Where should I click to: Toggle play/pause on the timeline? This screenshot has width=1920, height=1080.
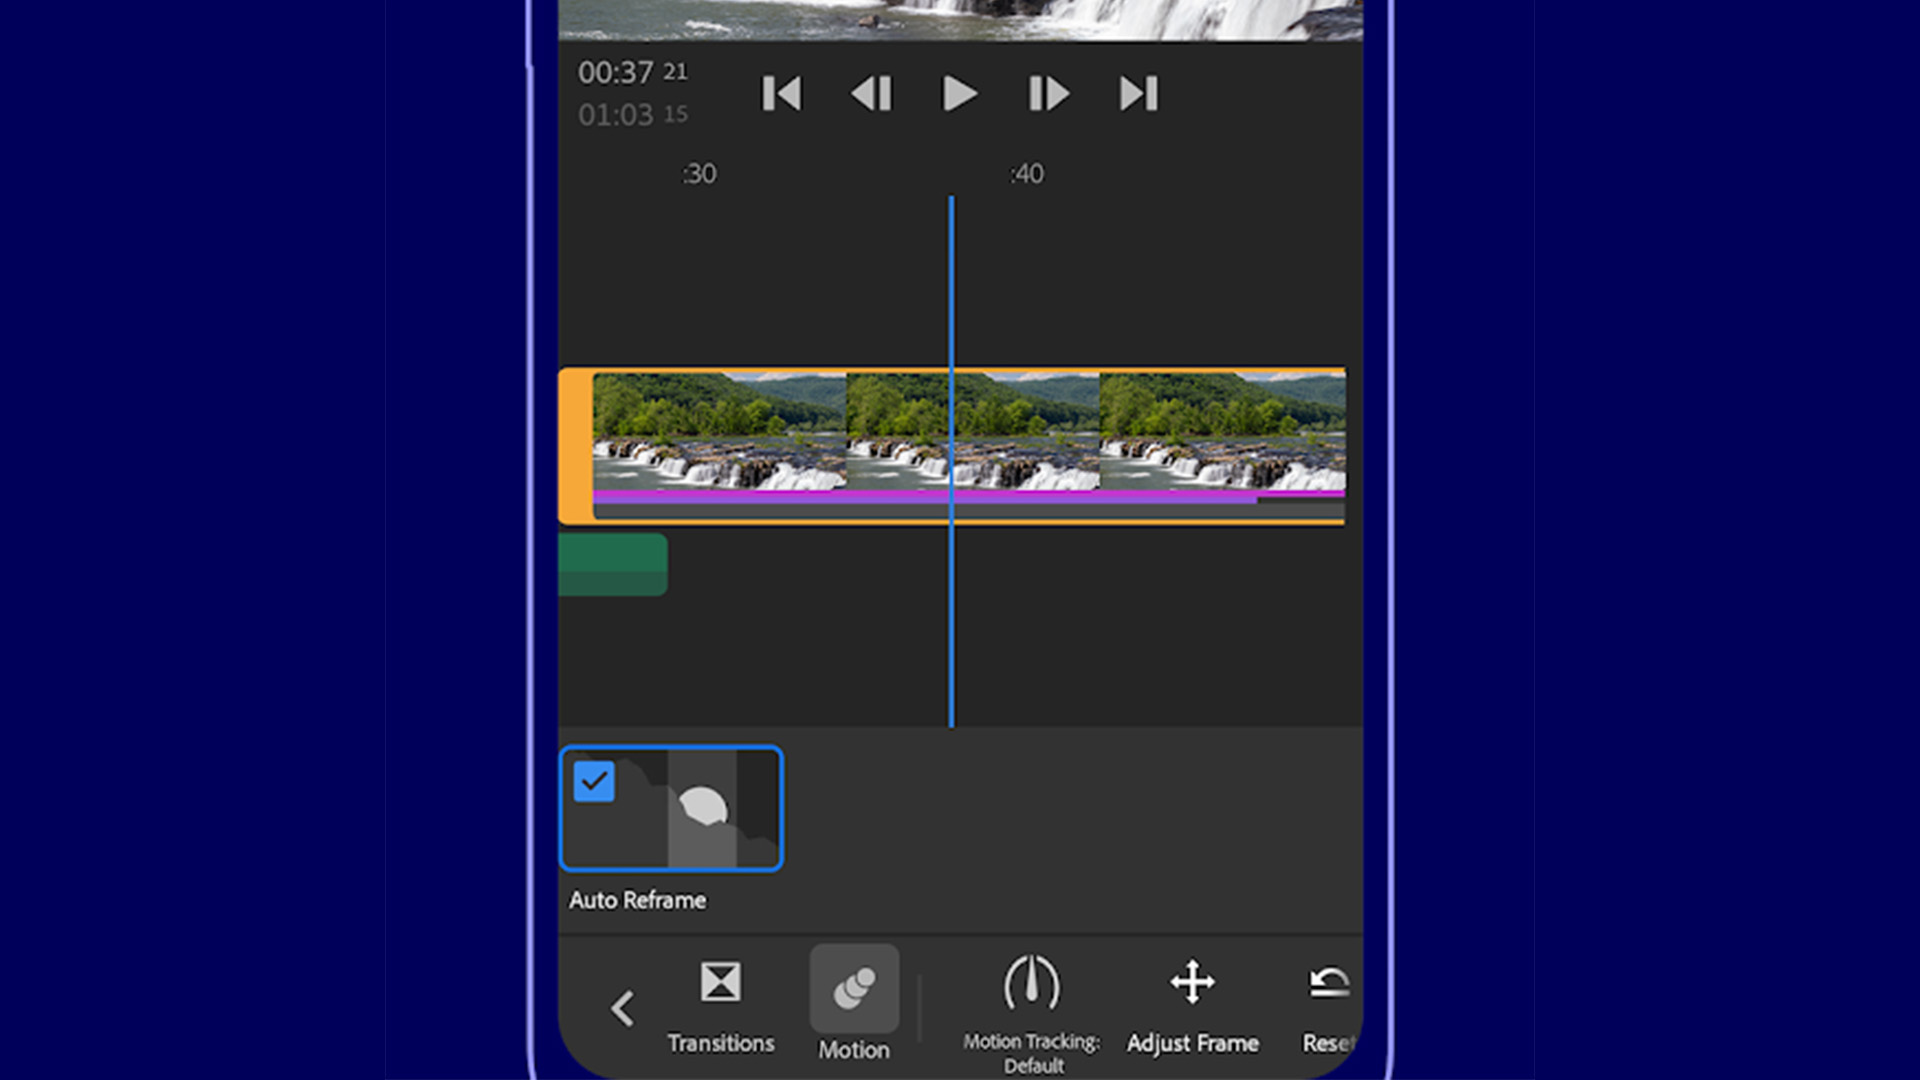(960, 92)
